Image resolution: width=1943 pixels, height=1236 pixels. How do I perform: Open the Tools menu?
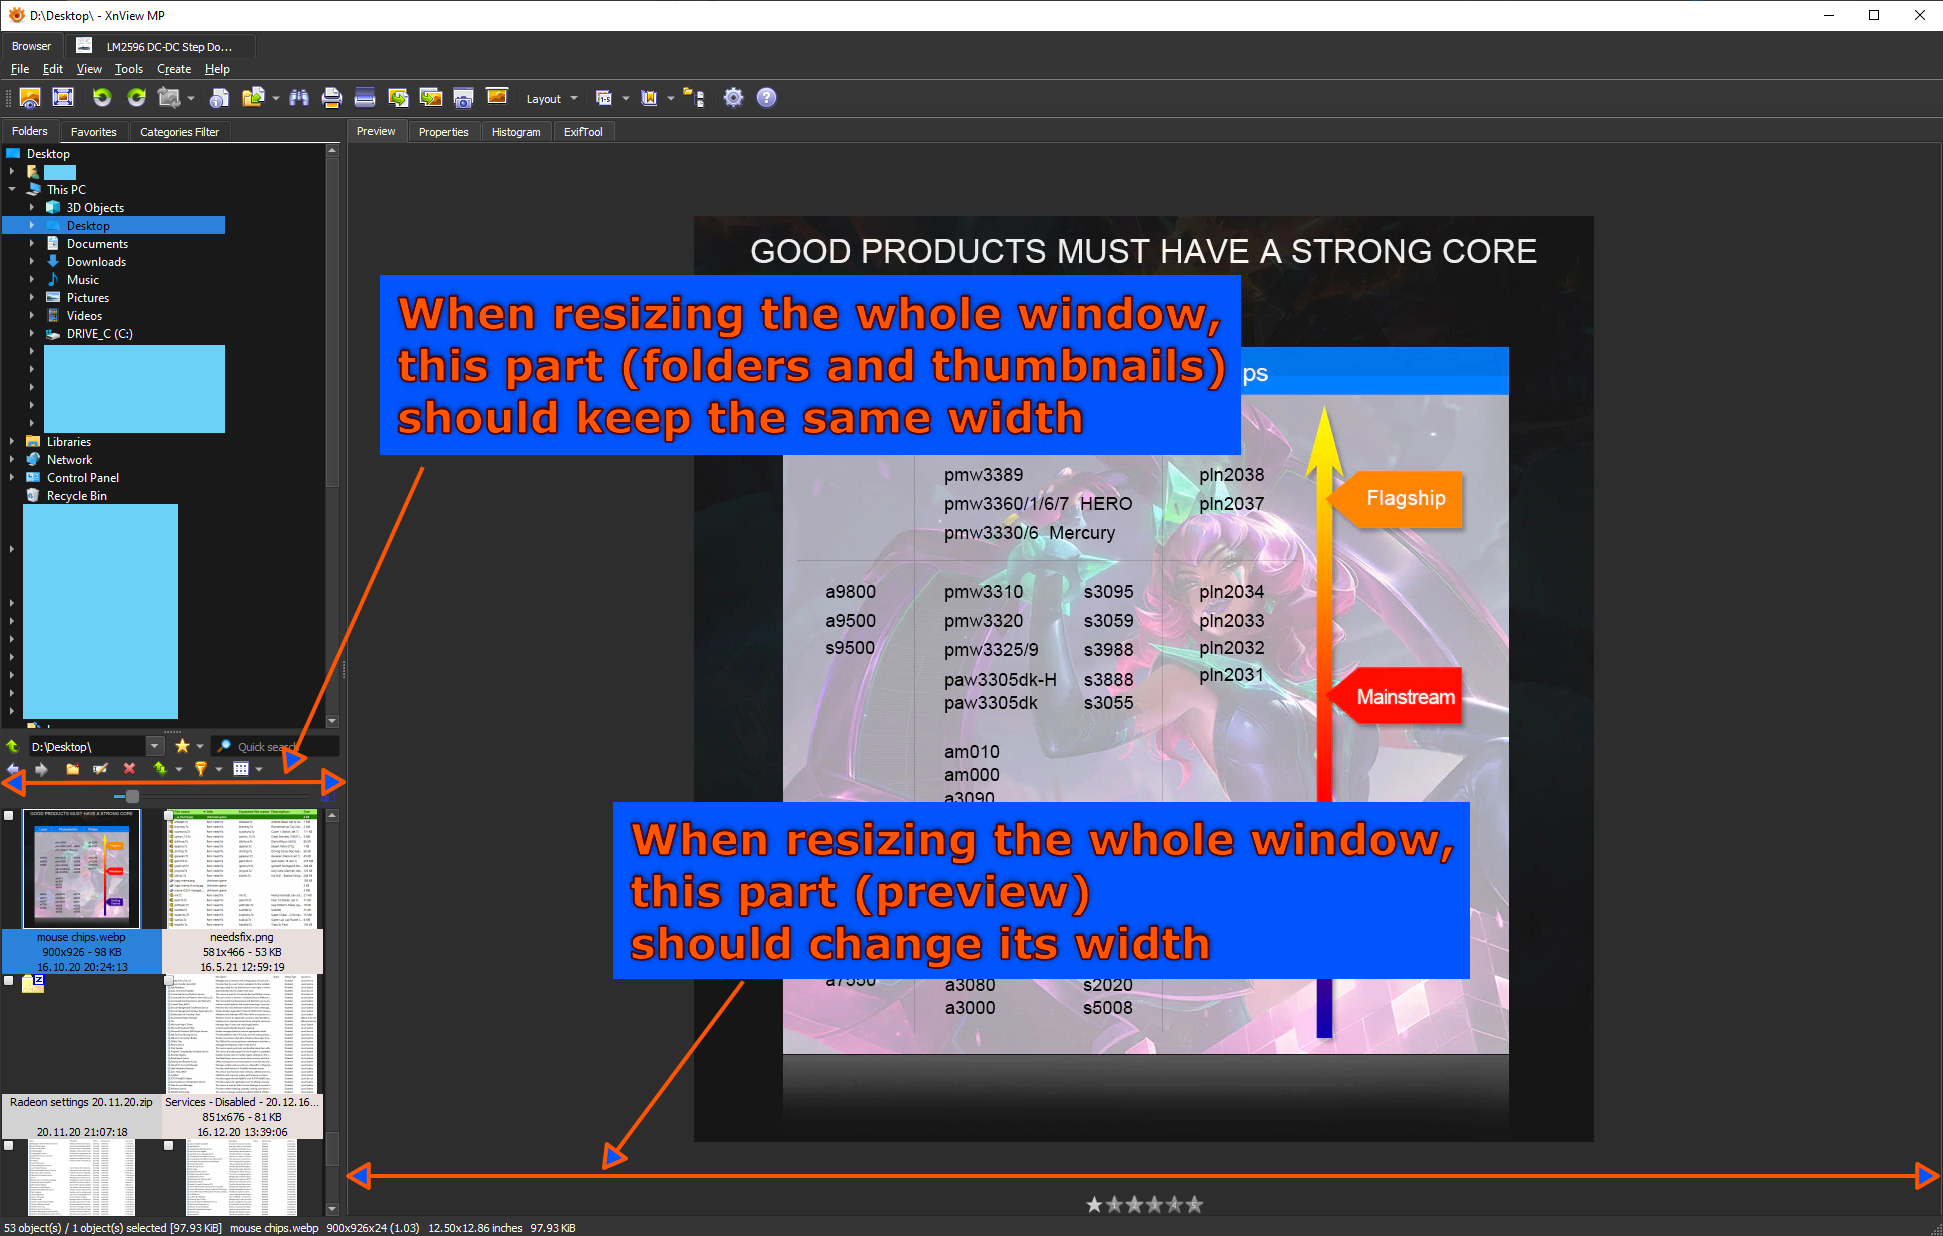pyautogui.click(x=128, y=69)
